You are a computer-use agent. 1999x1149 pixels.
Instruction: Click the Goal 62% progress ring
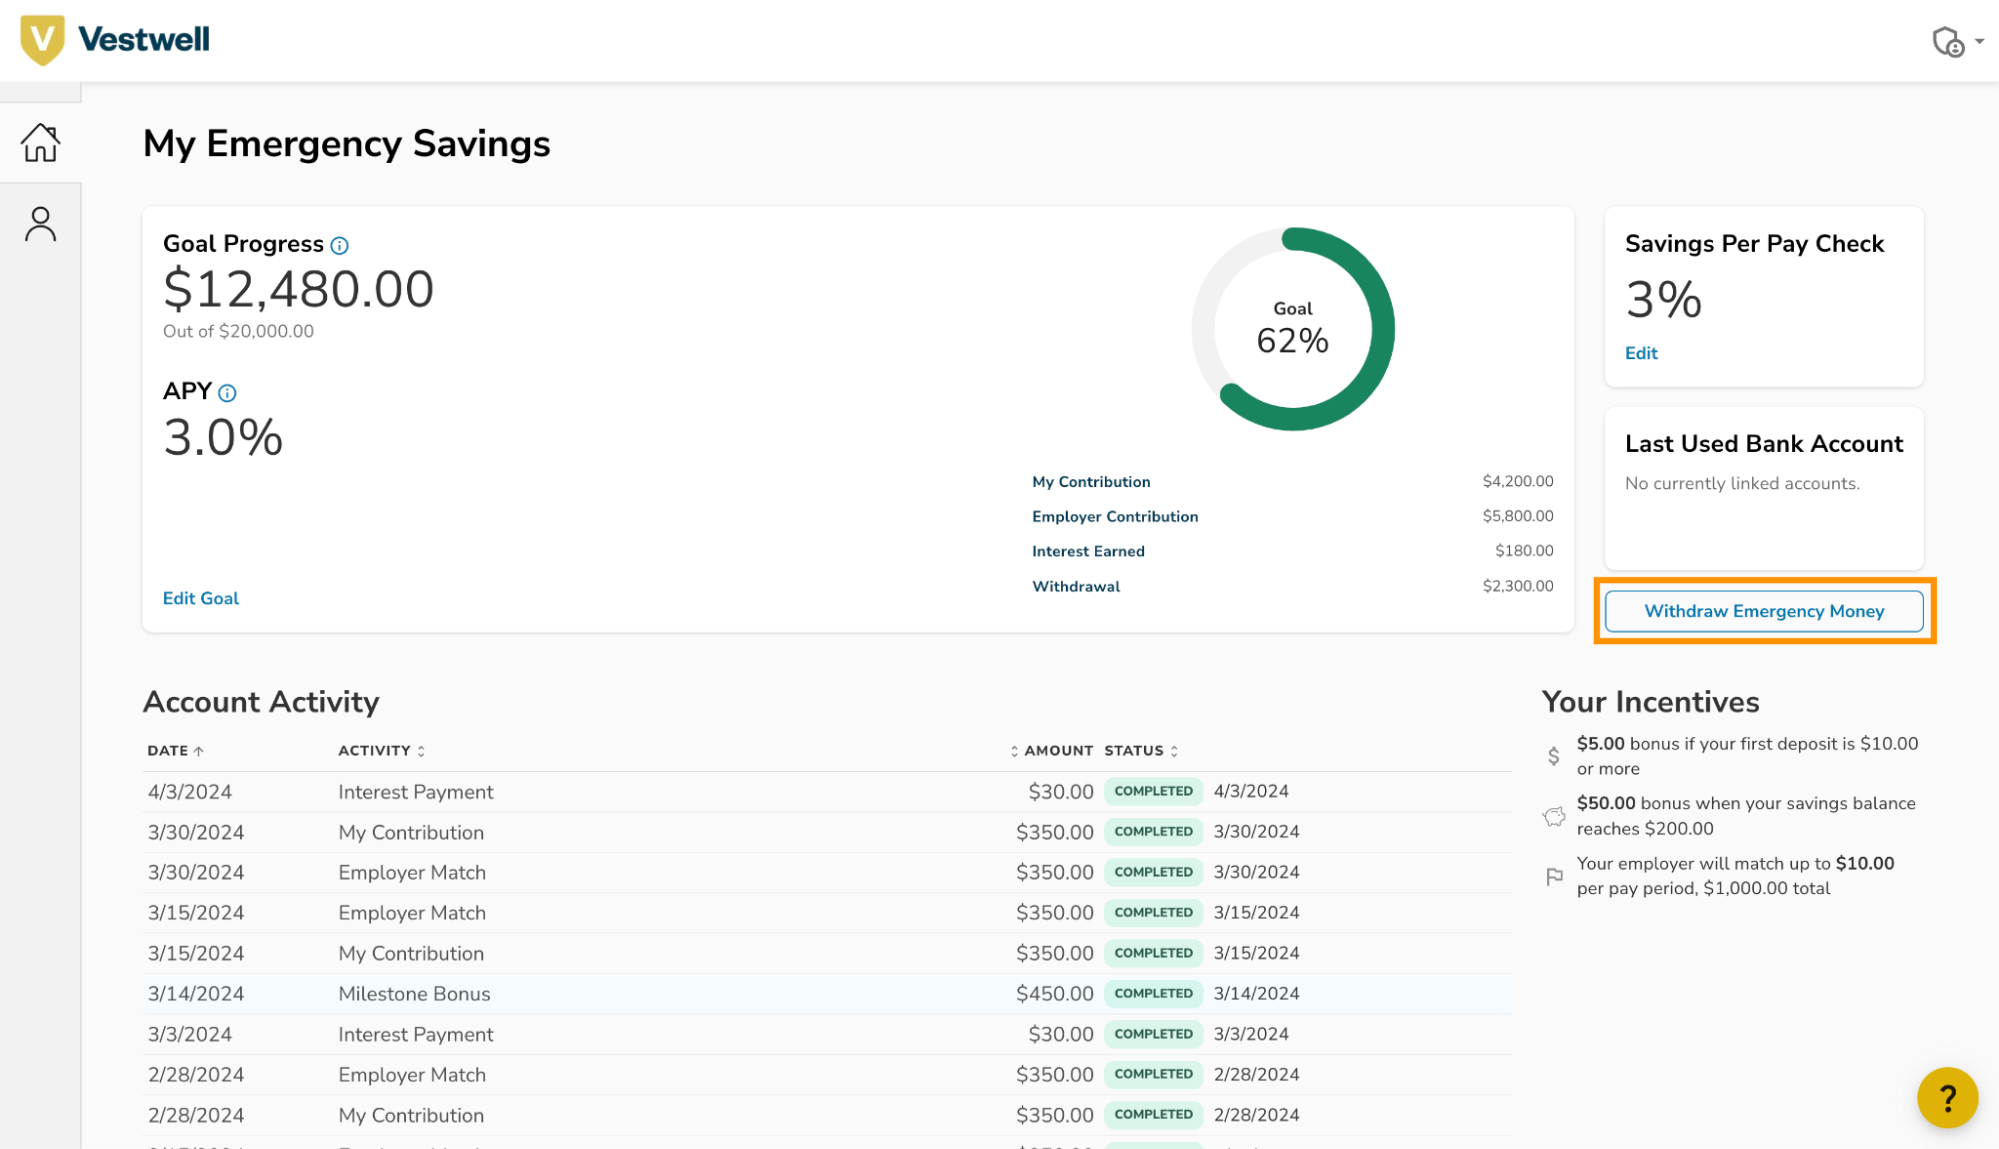1293,329
